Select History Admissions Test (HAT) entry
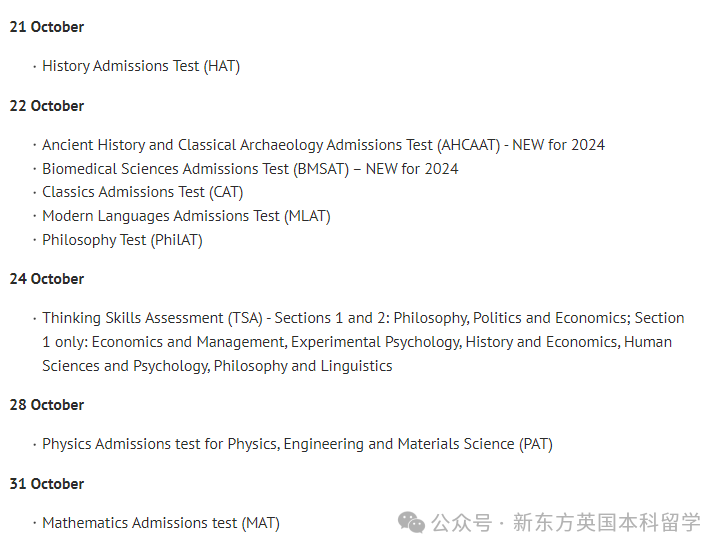The image size is (724, 552). coord(141,66)
